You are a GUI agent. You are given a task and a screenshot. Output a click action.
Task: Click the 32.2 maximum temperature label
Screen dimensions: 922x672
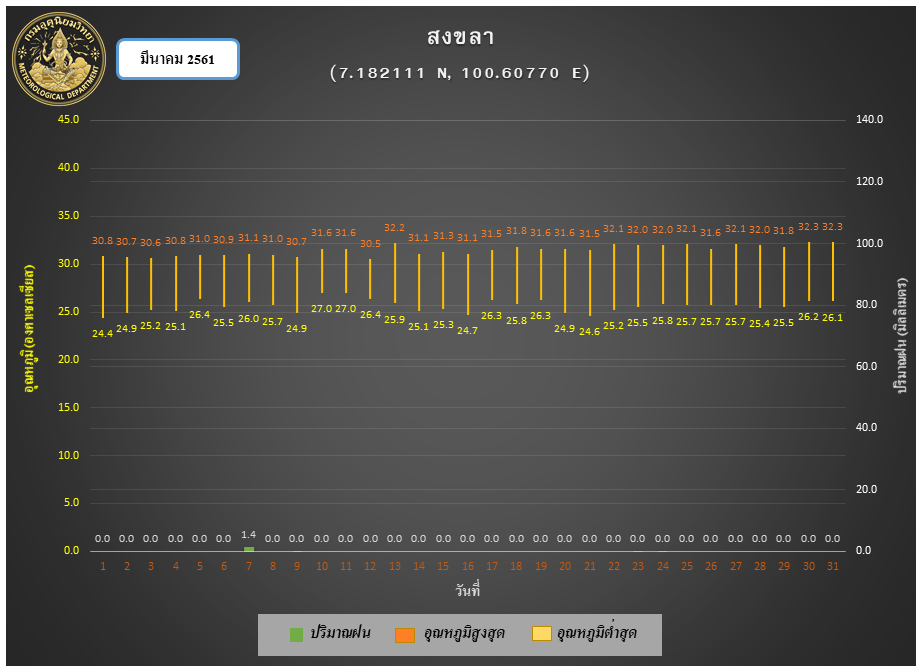click(395, 228)
